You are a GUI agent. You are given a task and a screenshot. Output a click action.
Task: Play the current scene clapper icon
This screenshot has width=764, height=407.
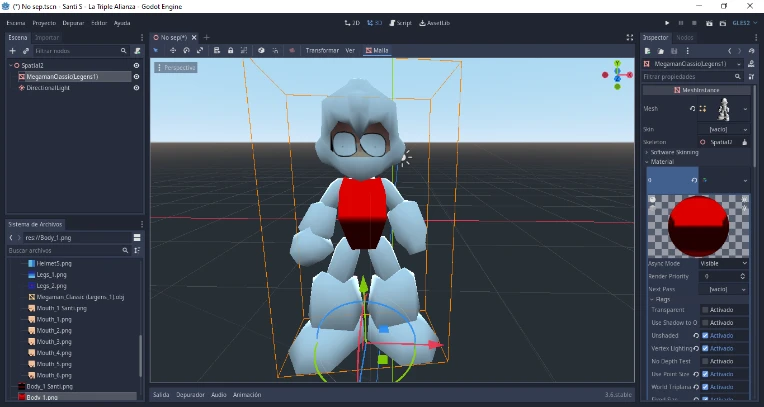(709, 23)
